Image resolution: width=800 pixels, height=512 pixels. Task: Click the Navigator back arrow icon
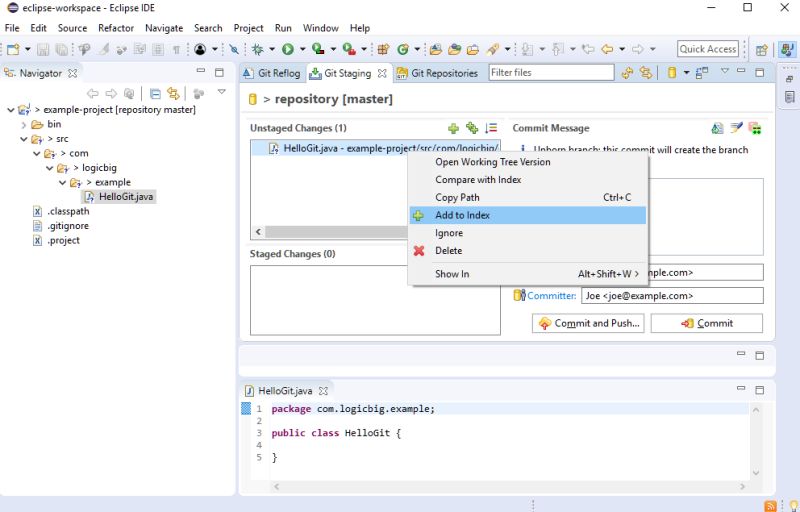coord(92,93)
